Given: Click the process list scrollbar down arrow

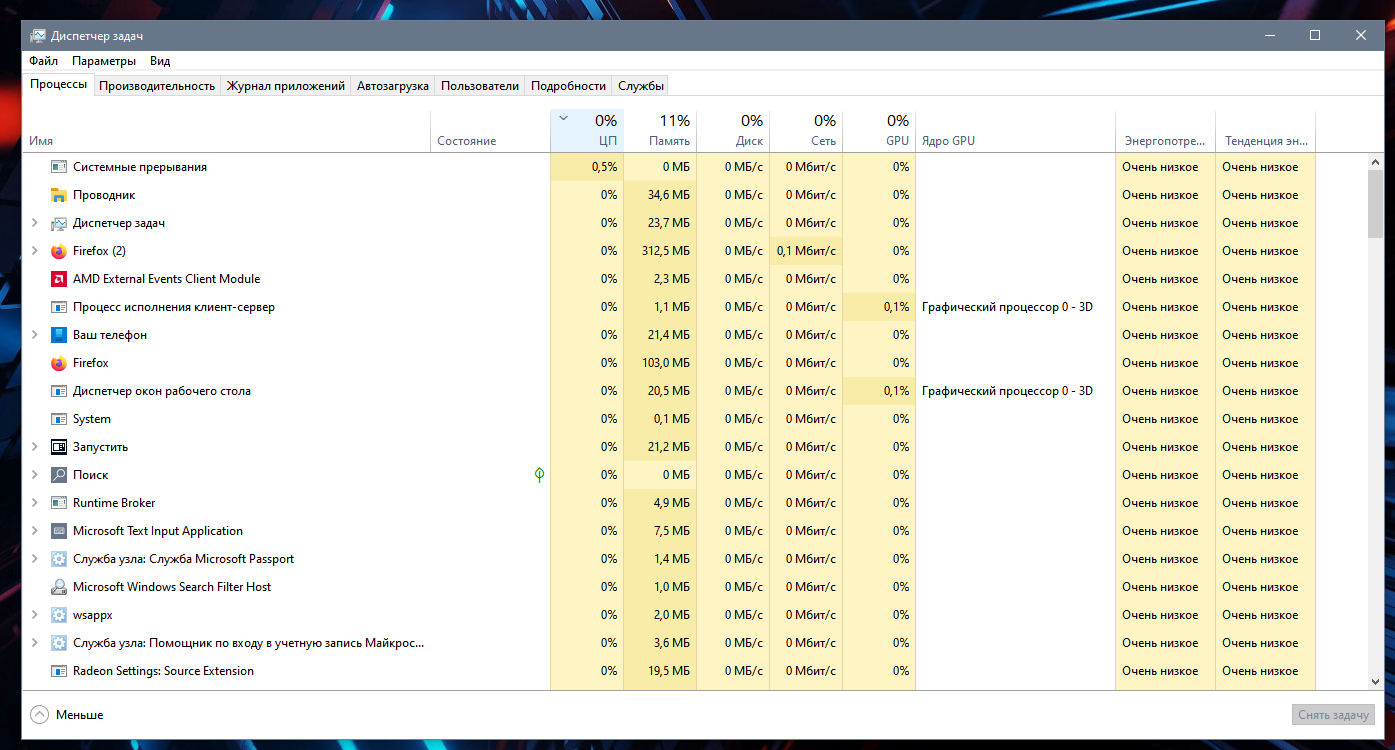Looking at the screenshot, I should (x=1376, y=681).
